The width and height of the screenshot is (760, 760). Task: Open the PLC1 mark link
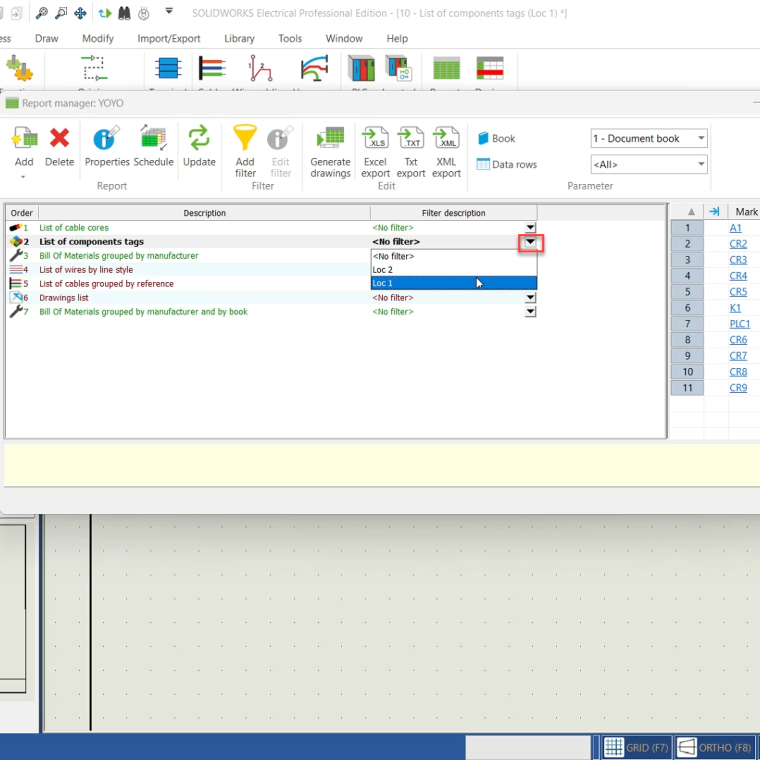740,324
